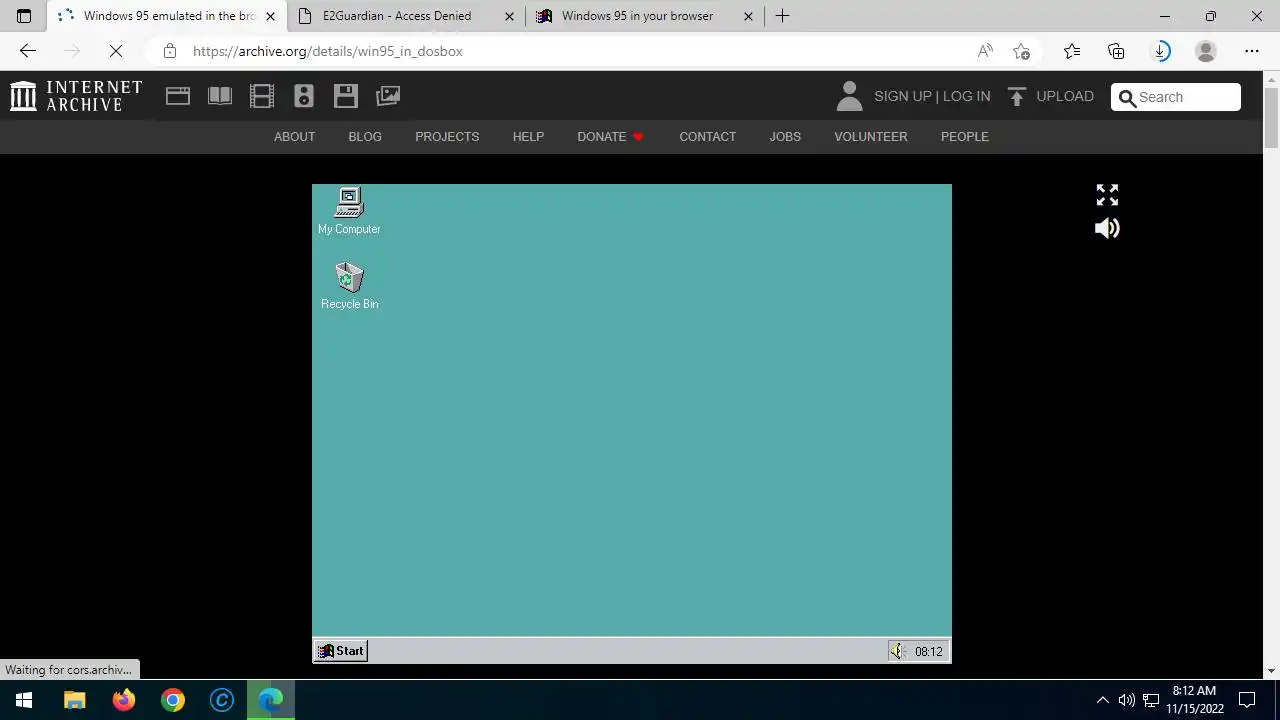Click the page vertical scrollbar
Image resolution: width=1280 pixels, height=720 pixels.
coord(1272,118)
